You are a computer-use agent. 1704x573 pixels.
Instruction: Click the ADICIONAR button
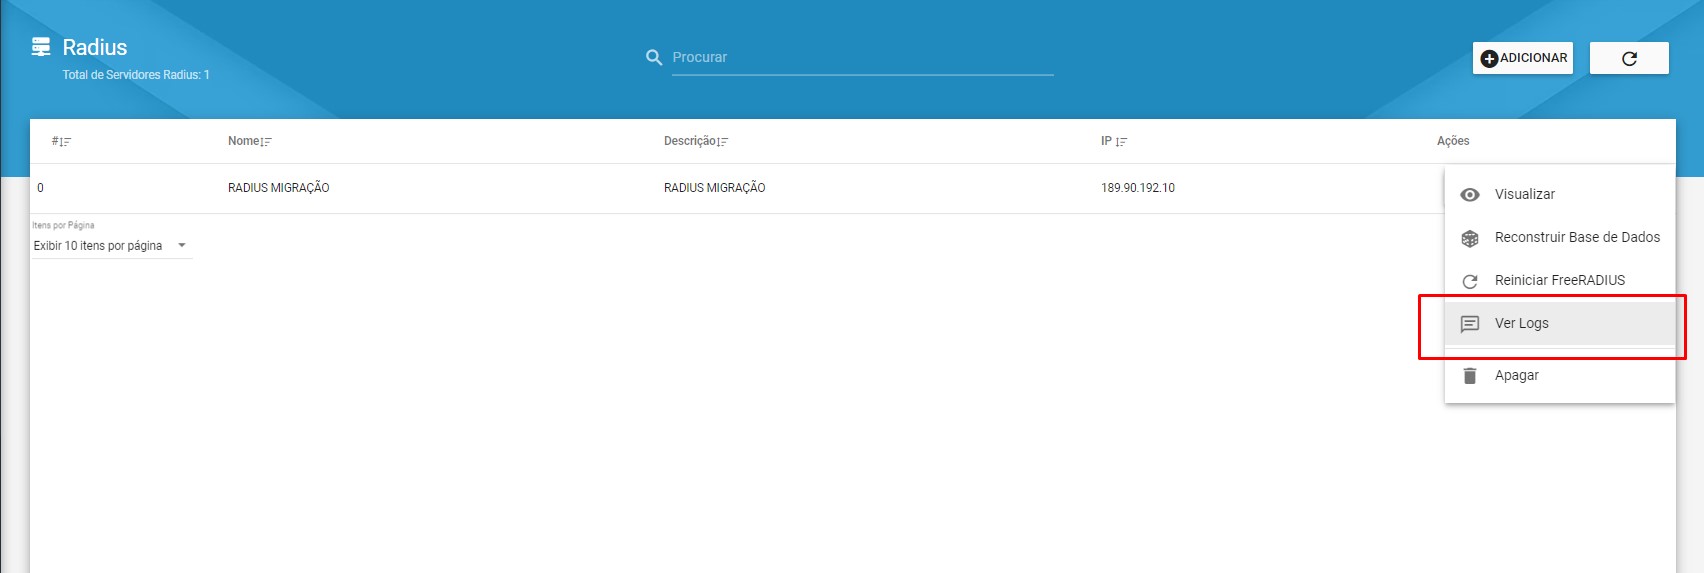1523,58
